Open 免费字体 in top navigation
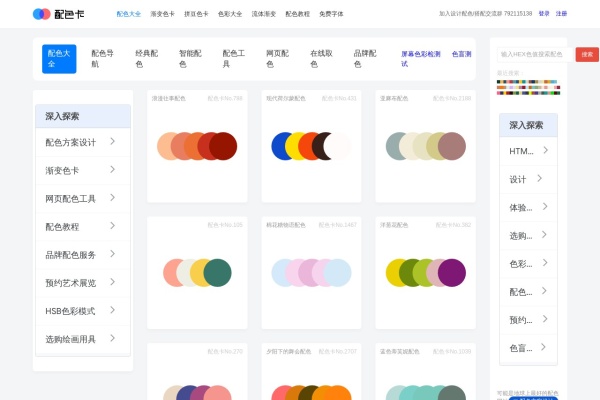Image resolution: width=600 pixels, height=400 pixels. pos(331,14)
